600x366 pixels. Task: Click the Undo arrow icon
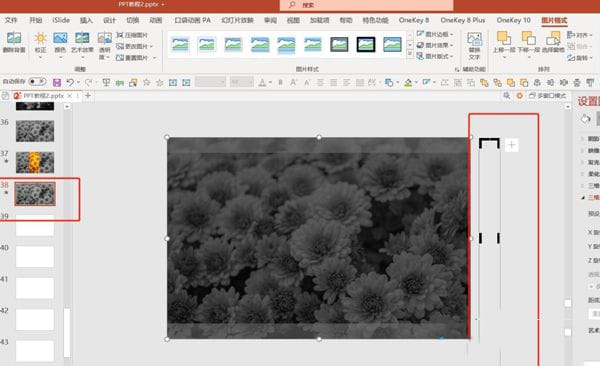(70, 82)
